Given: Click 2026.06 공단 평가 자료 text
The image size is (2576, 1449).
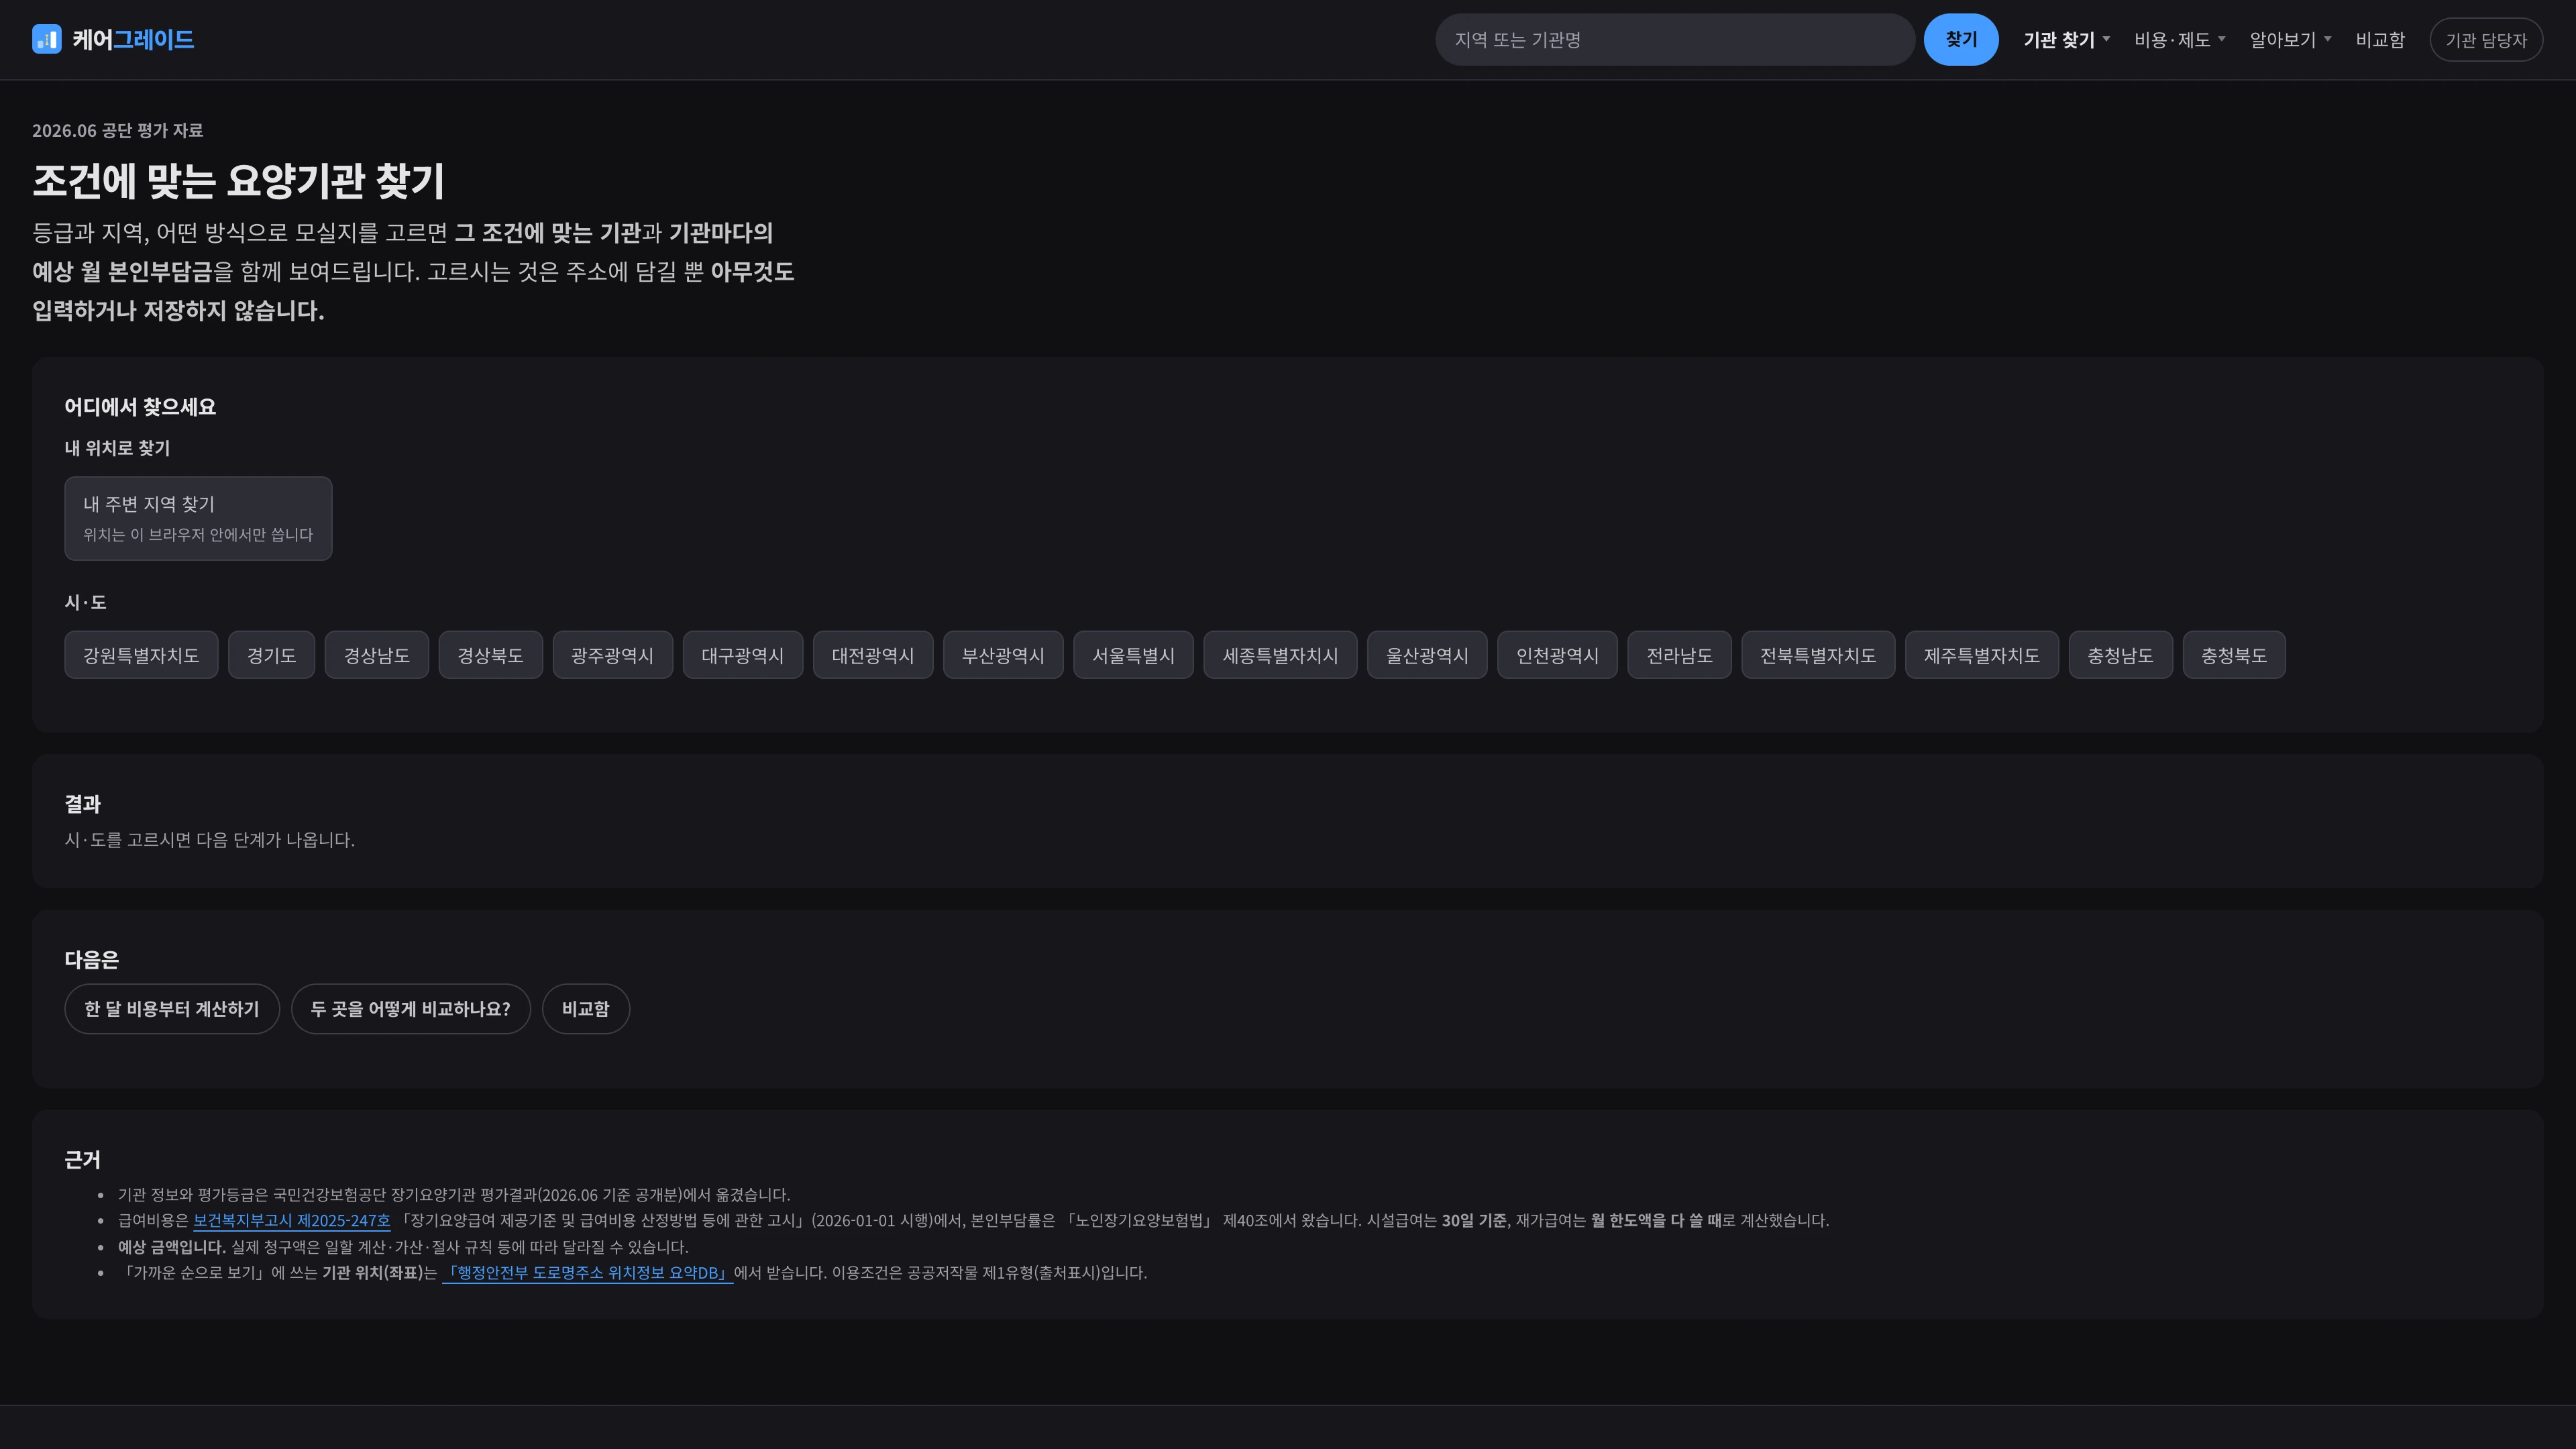Looking at the screenshot, I should coord(117,130).
